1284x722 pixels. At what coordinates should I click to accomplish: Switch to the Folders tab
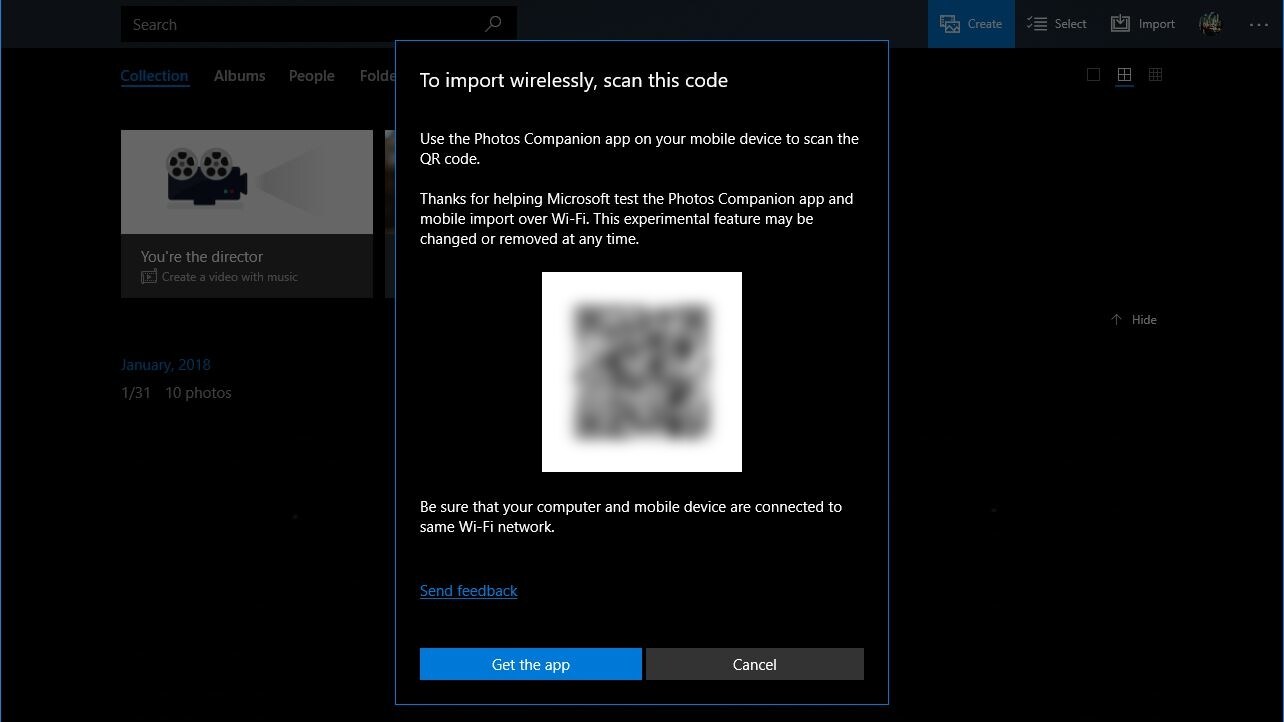tap(378, 76)
